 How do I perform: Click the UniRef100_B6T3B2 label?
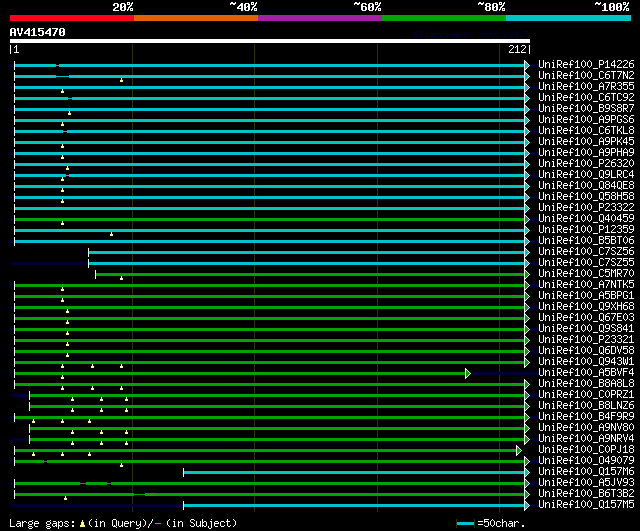point(586,494)
